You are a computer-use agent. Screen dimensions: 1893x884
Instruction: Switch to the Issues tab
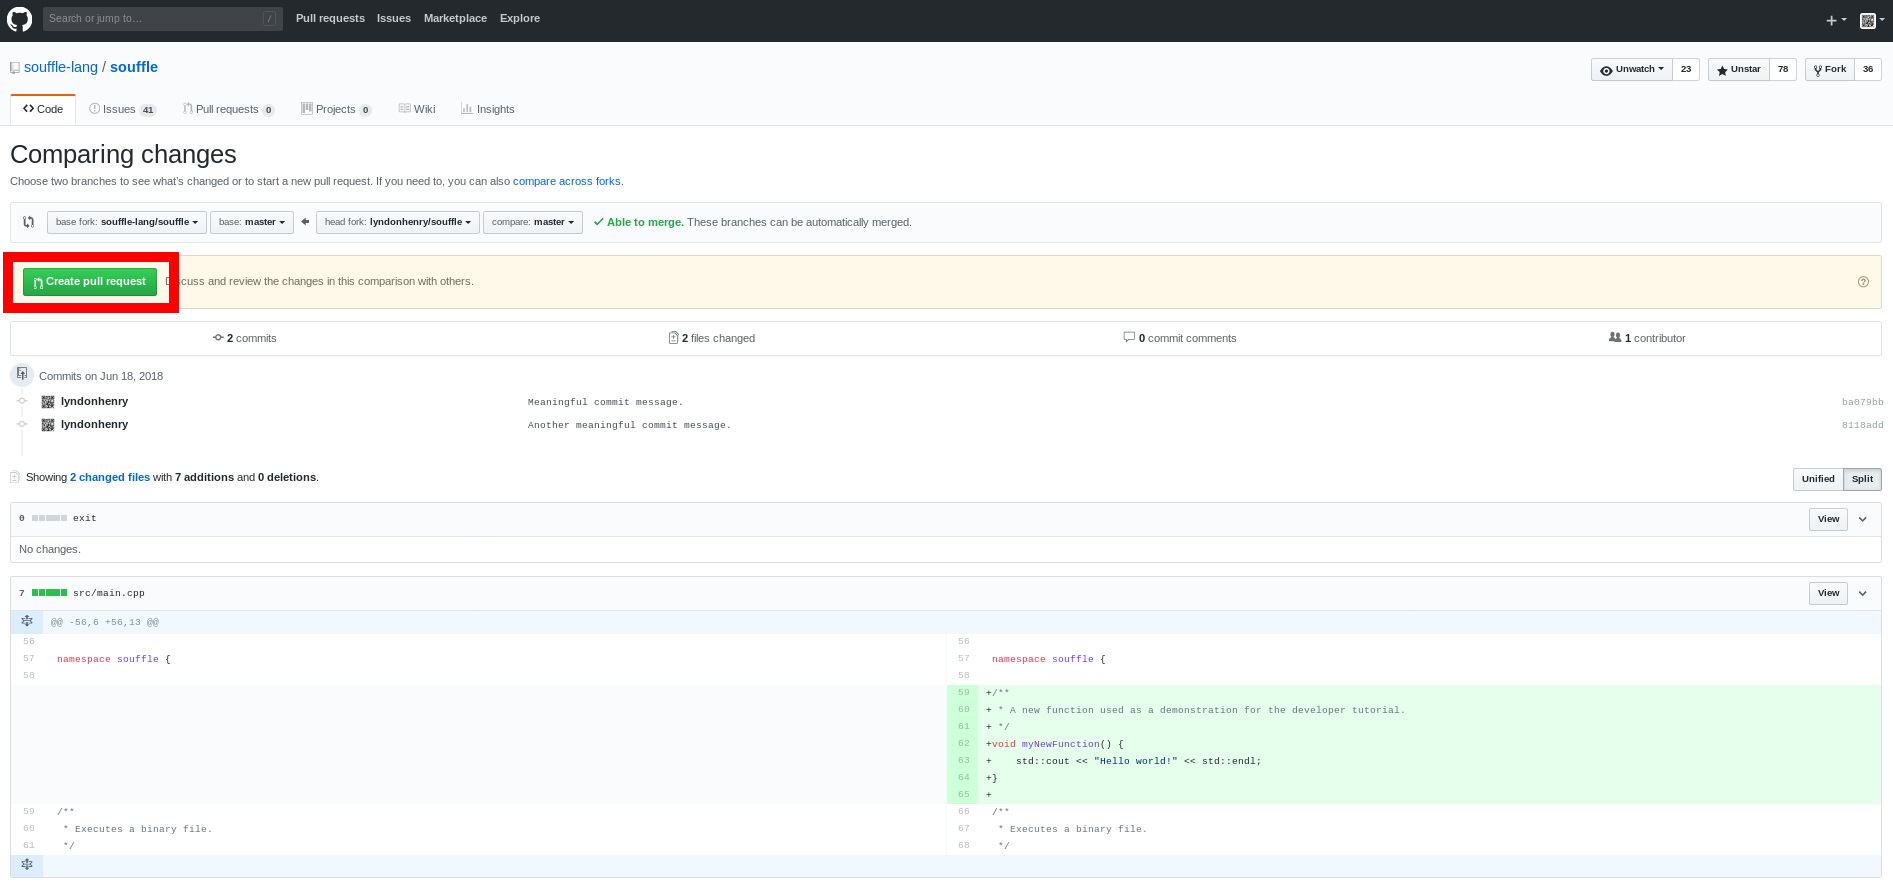(x=123, y=109)
